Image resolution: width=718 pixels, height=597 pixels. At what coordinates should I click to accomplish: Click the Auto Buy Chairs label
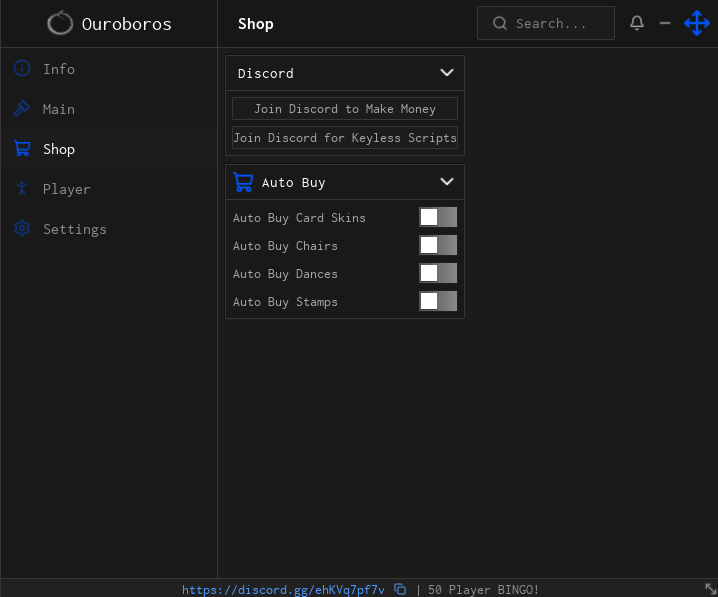coord(285,245)
